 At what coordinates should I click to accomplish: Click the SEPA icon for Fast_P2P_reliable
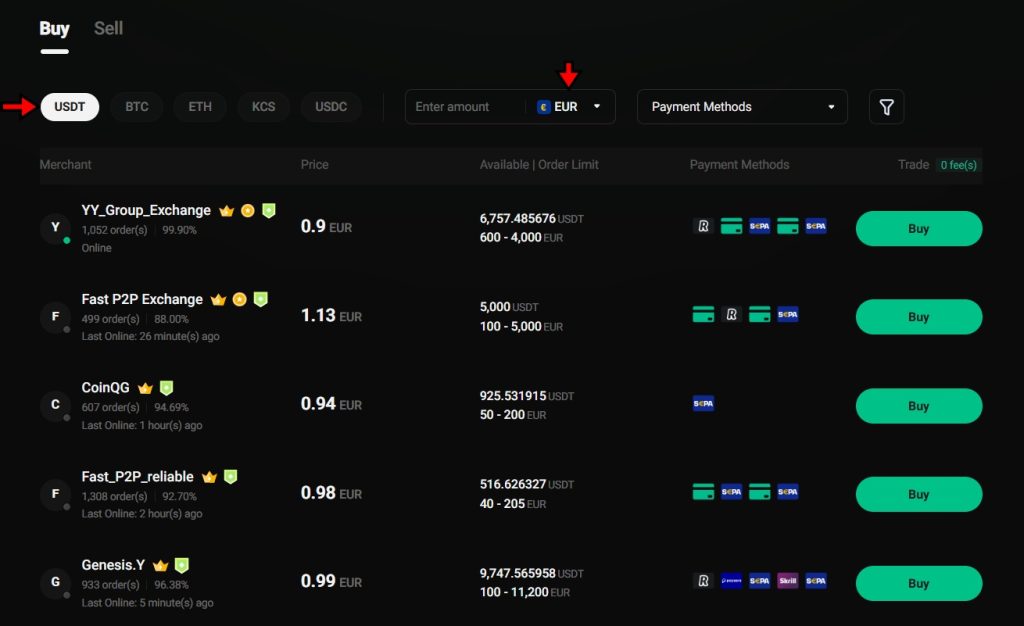[x=731, y=492]
